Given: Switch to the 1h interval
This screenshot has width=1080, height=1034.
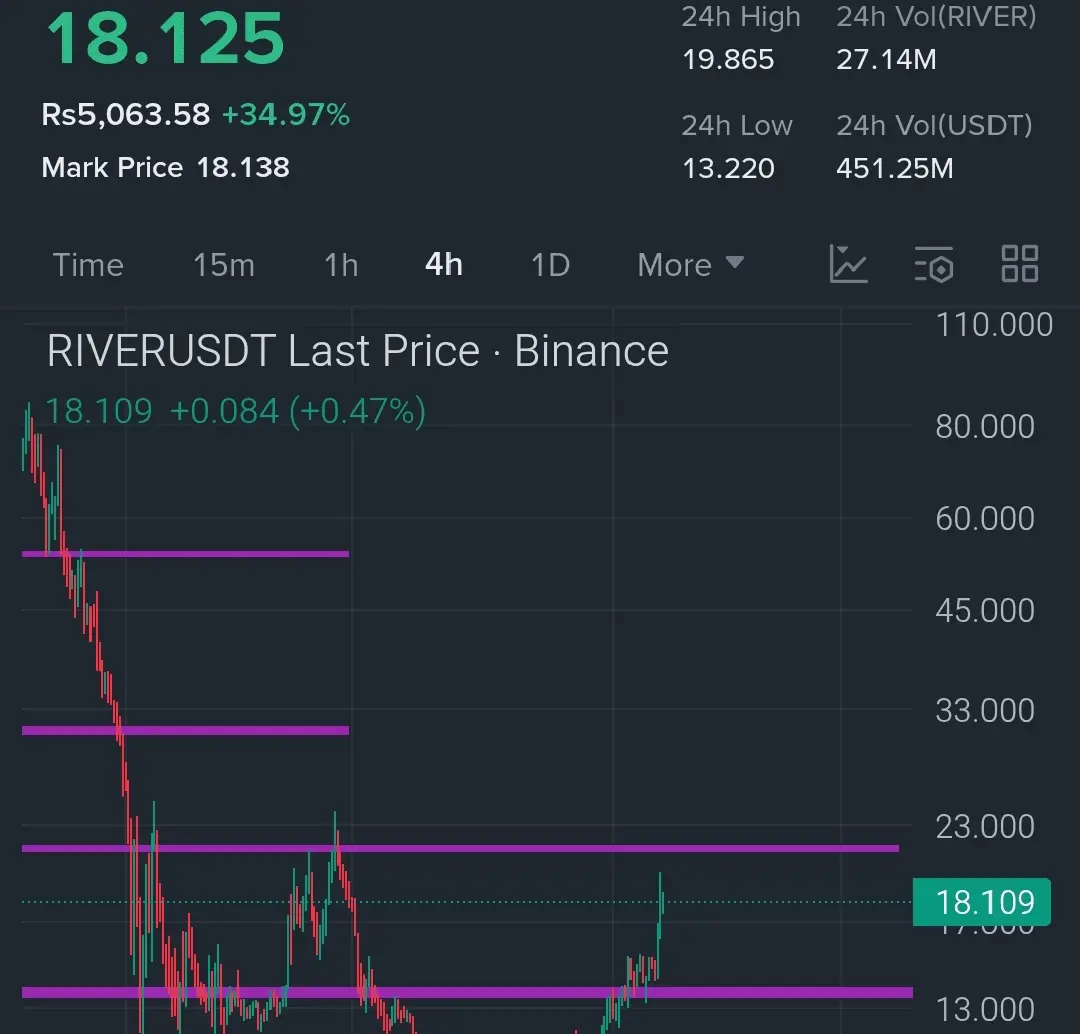Looking at the screenshot, I should (341, 265).
